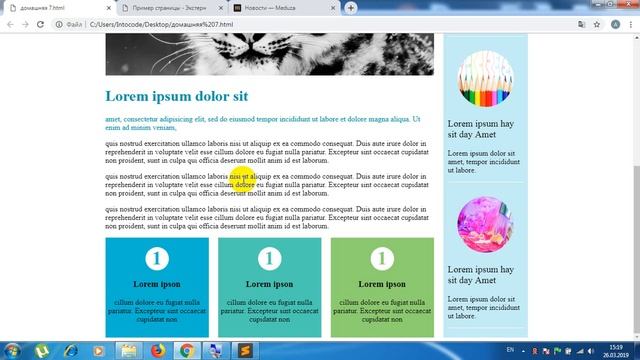Click the teal intro paragraph starting with amet

tap(263, 123)
